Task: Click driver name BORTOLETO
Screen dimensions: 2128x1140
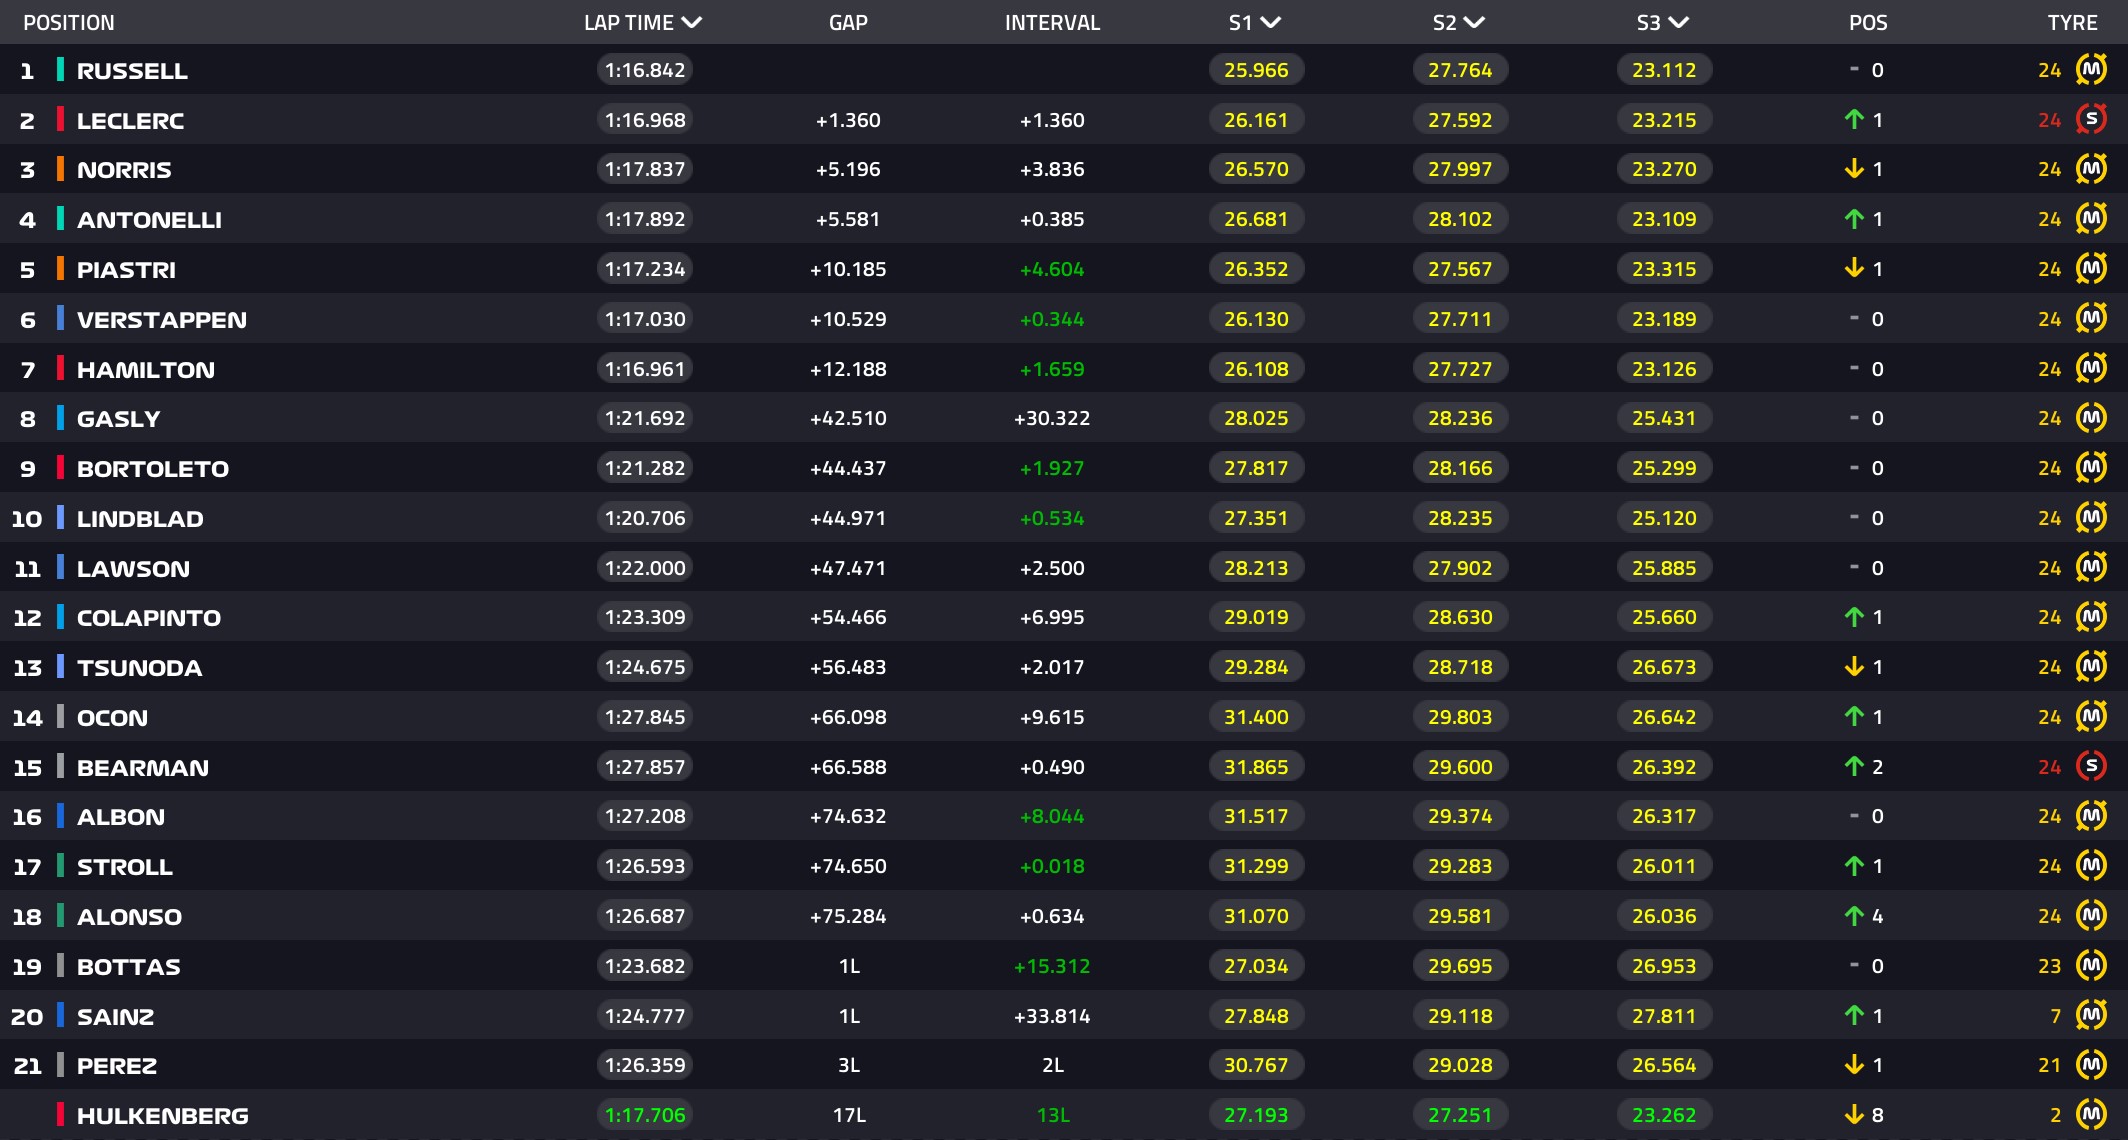Action: click(153, 469)
